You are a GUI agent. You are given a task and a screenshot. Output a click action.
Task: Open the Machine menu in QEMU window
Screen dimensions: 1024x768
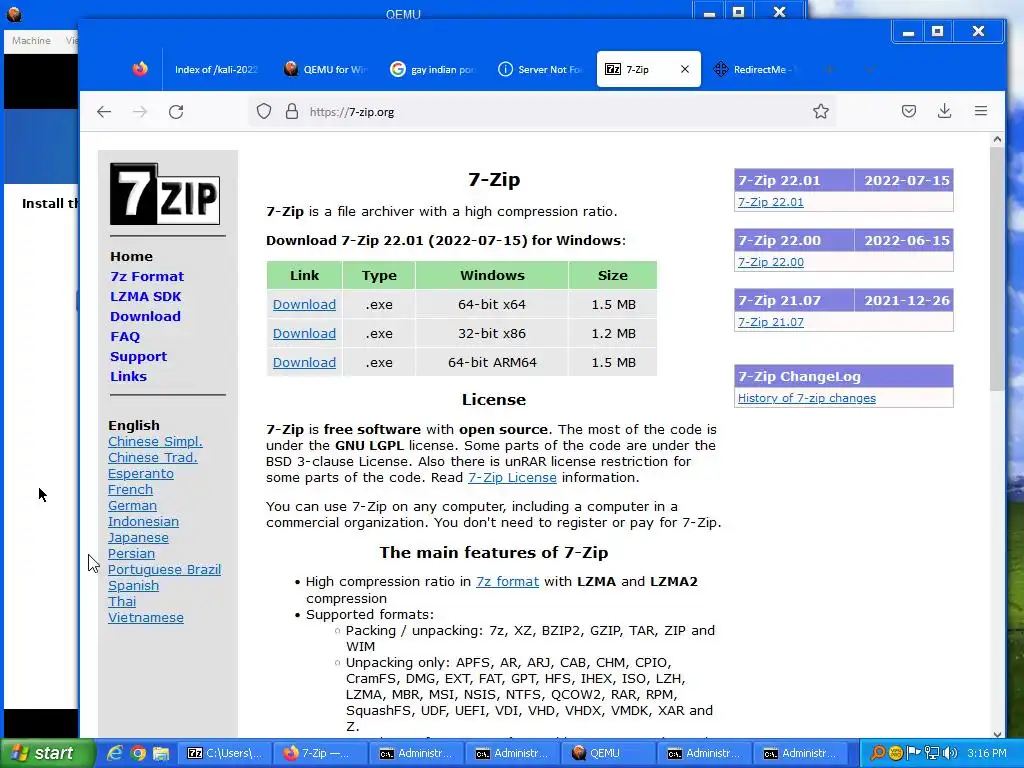click(x=31, y=40)
